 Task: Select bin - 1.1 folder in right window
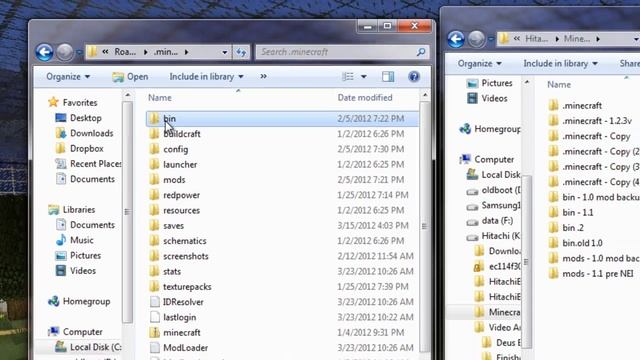pos(571,212)
